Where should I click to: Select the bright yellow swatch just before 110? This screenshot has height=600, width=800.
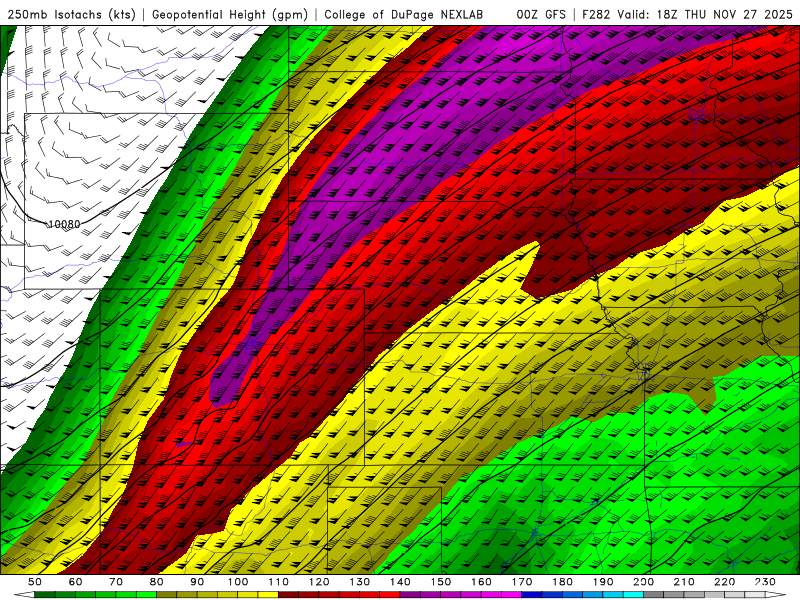268,594
